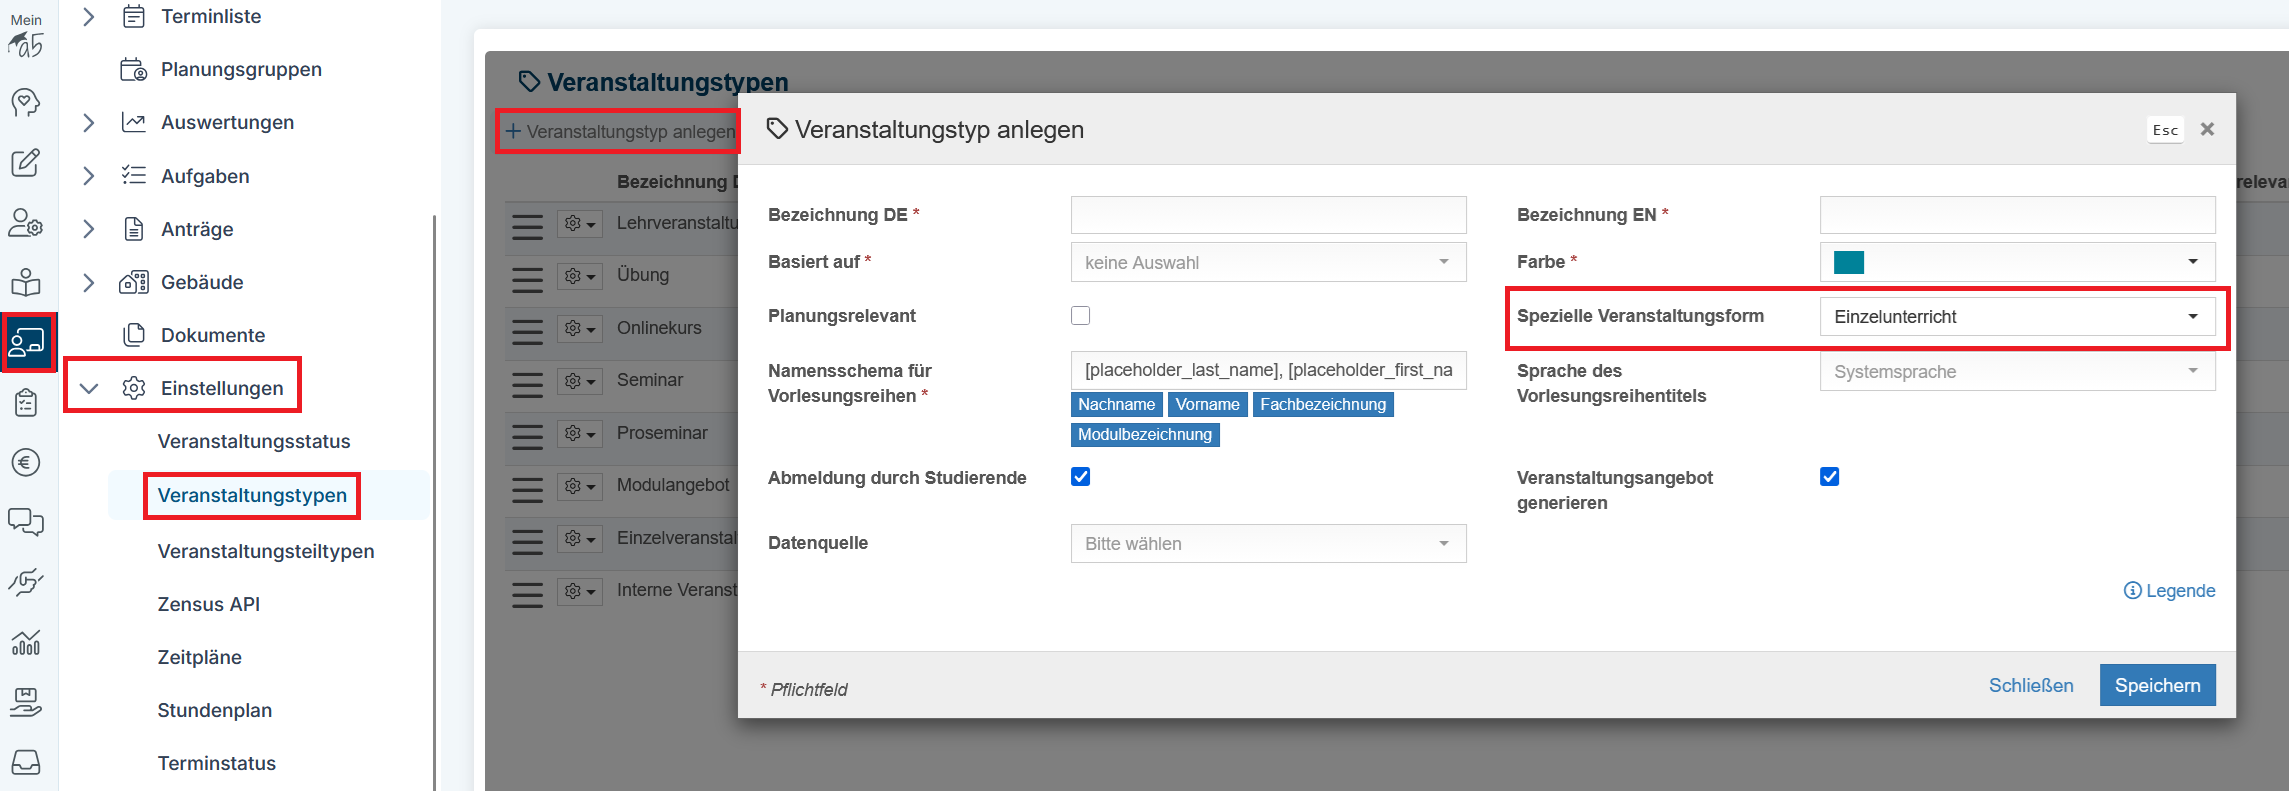The image size is (2289, 791).
Task: Open the edit pencil icon in left rail
Action: (26, 162)
